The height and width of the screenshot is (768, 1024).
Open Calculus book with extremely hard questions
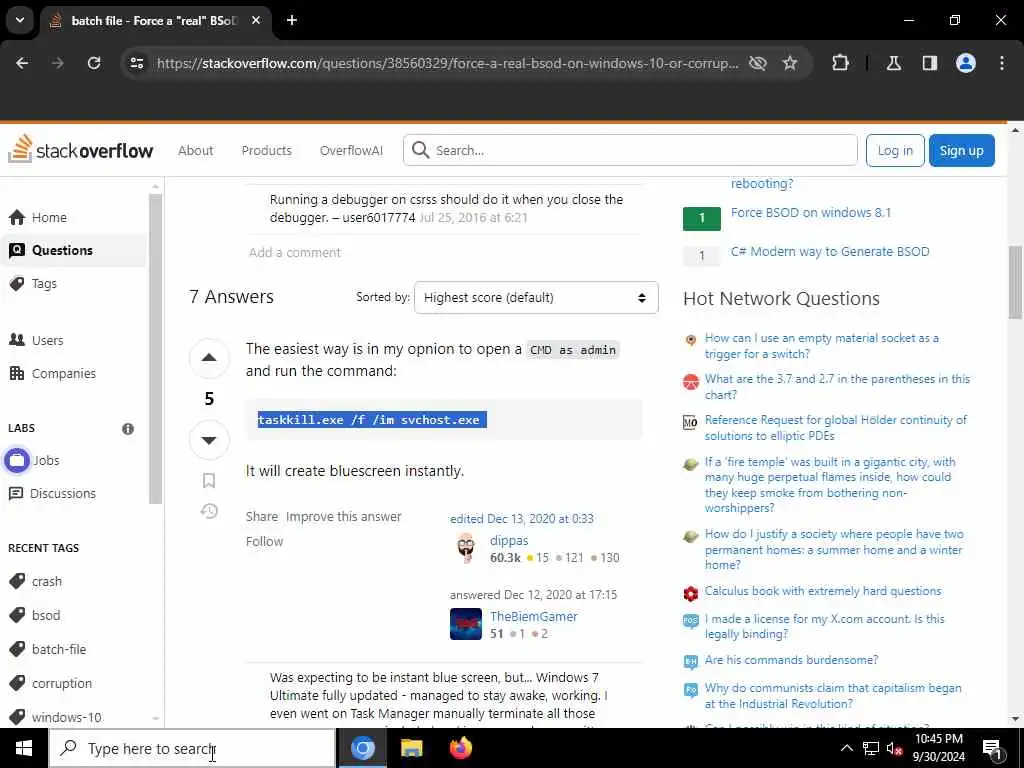pyautogui.click(x=823, y=591)
